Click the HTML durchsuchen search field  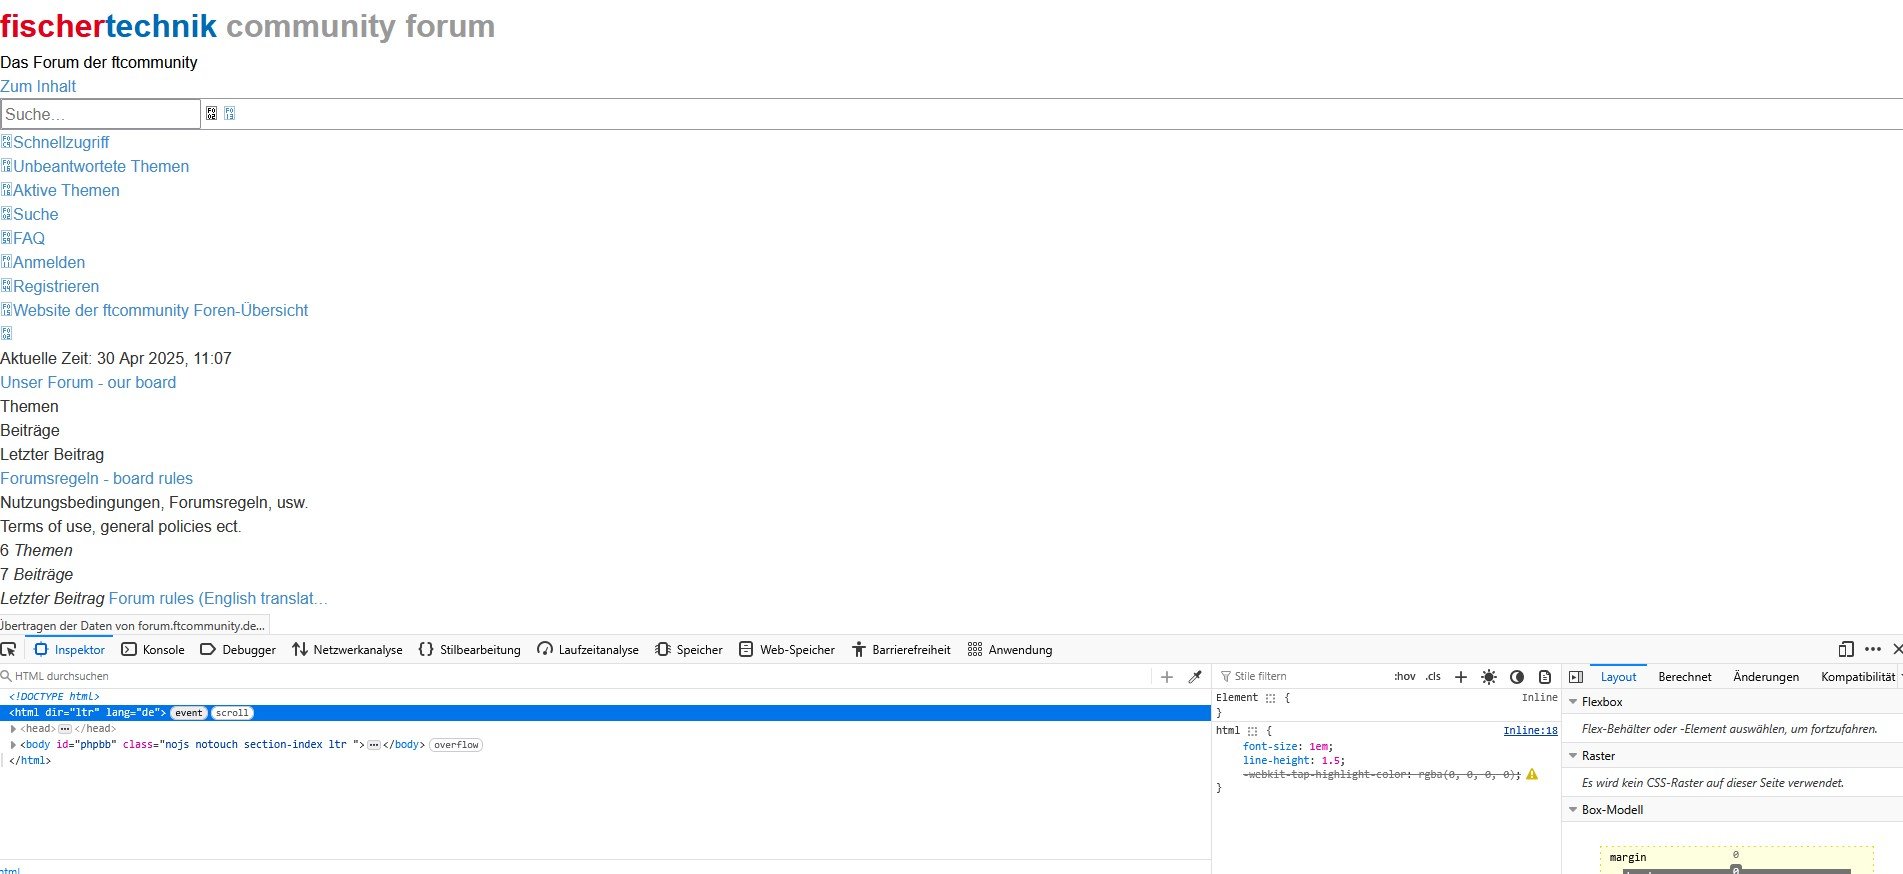pyautogui.click(x=575, y=676)
